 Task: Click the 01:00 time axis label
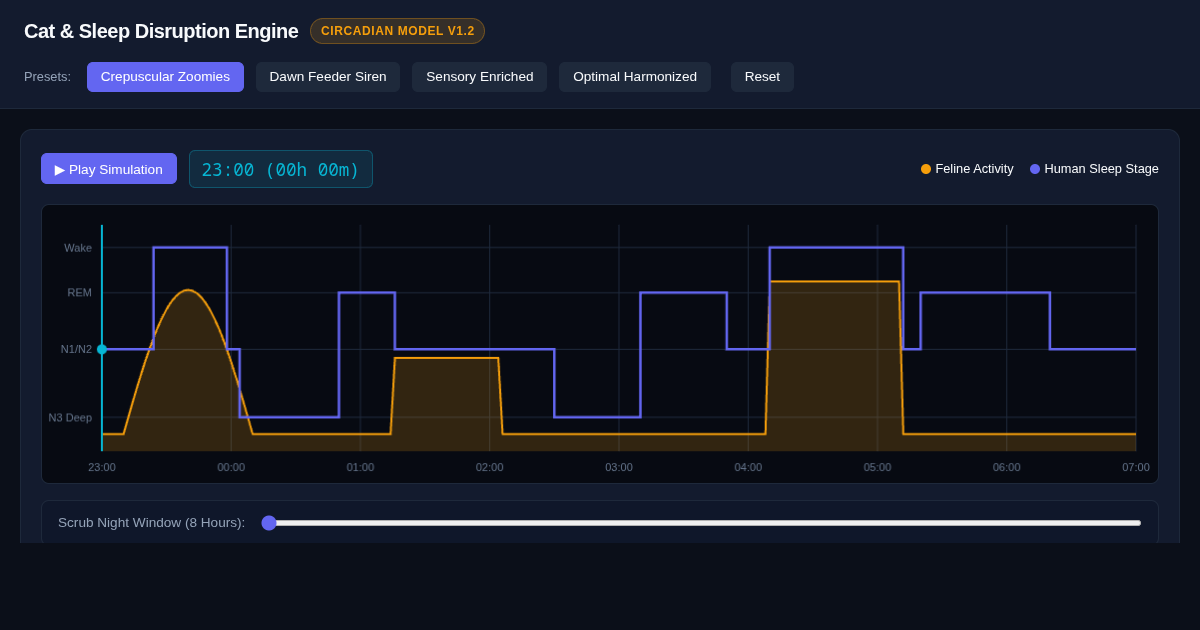[360, 467]
